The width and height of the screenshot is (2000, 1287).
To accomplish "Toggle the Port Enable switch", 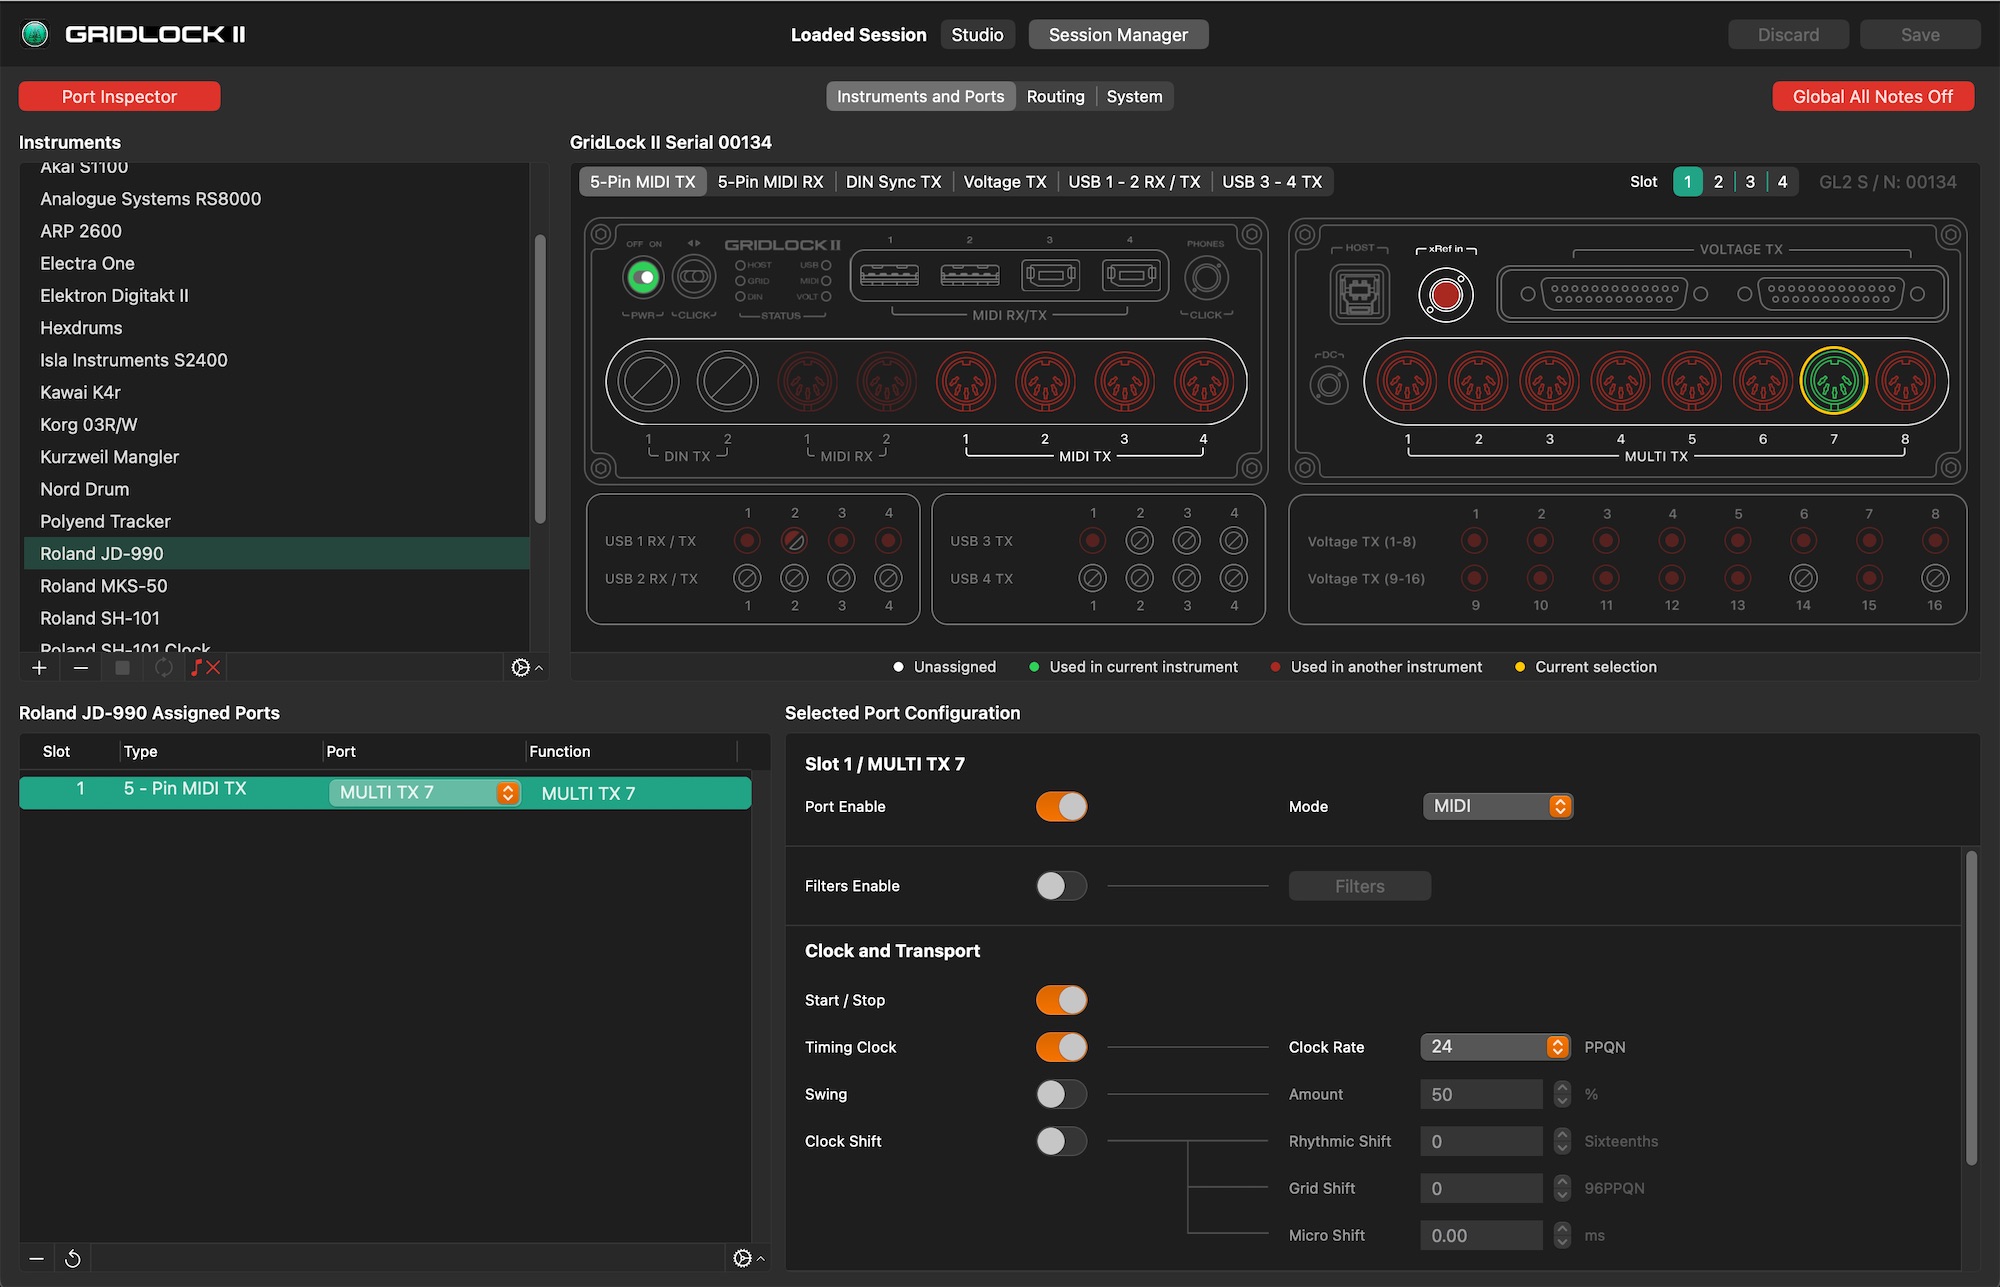I will click(x=1061, y=807).
